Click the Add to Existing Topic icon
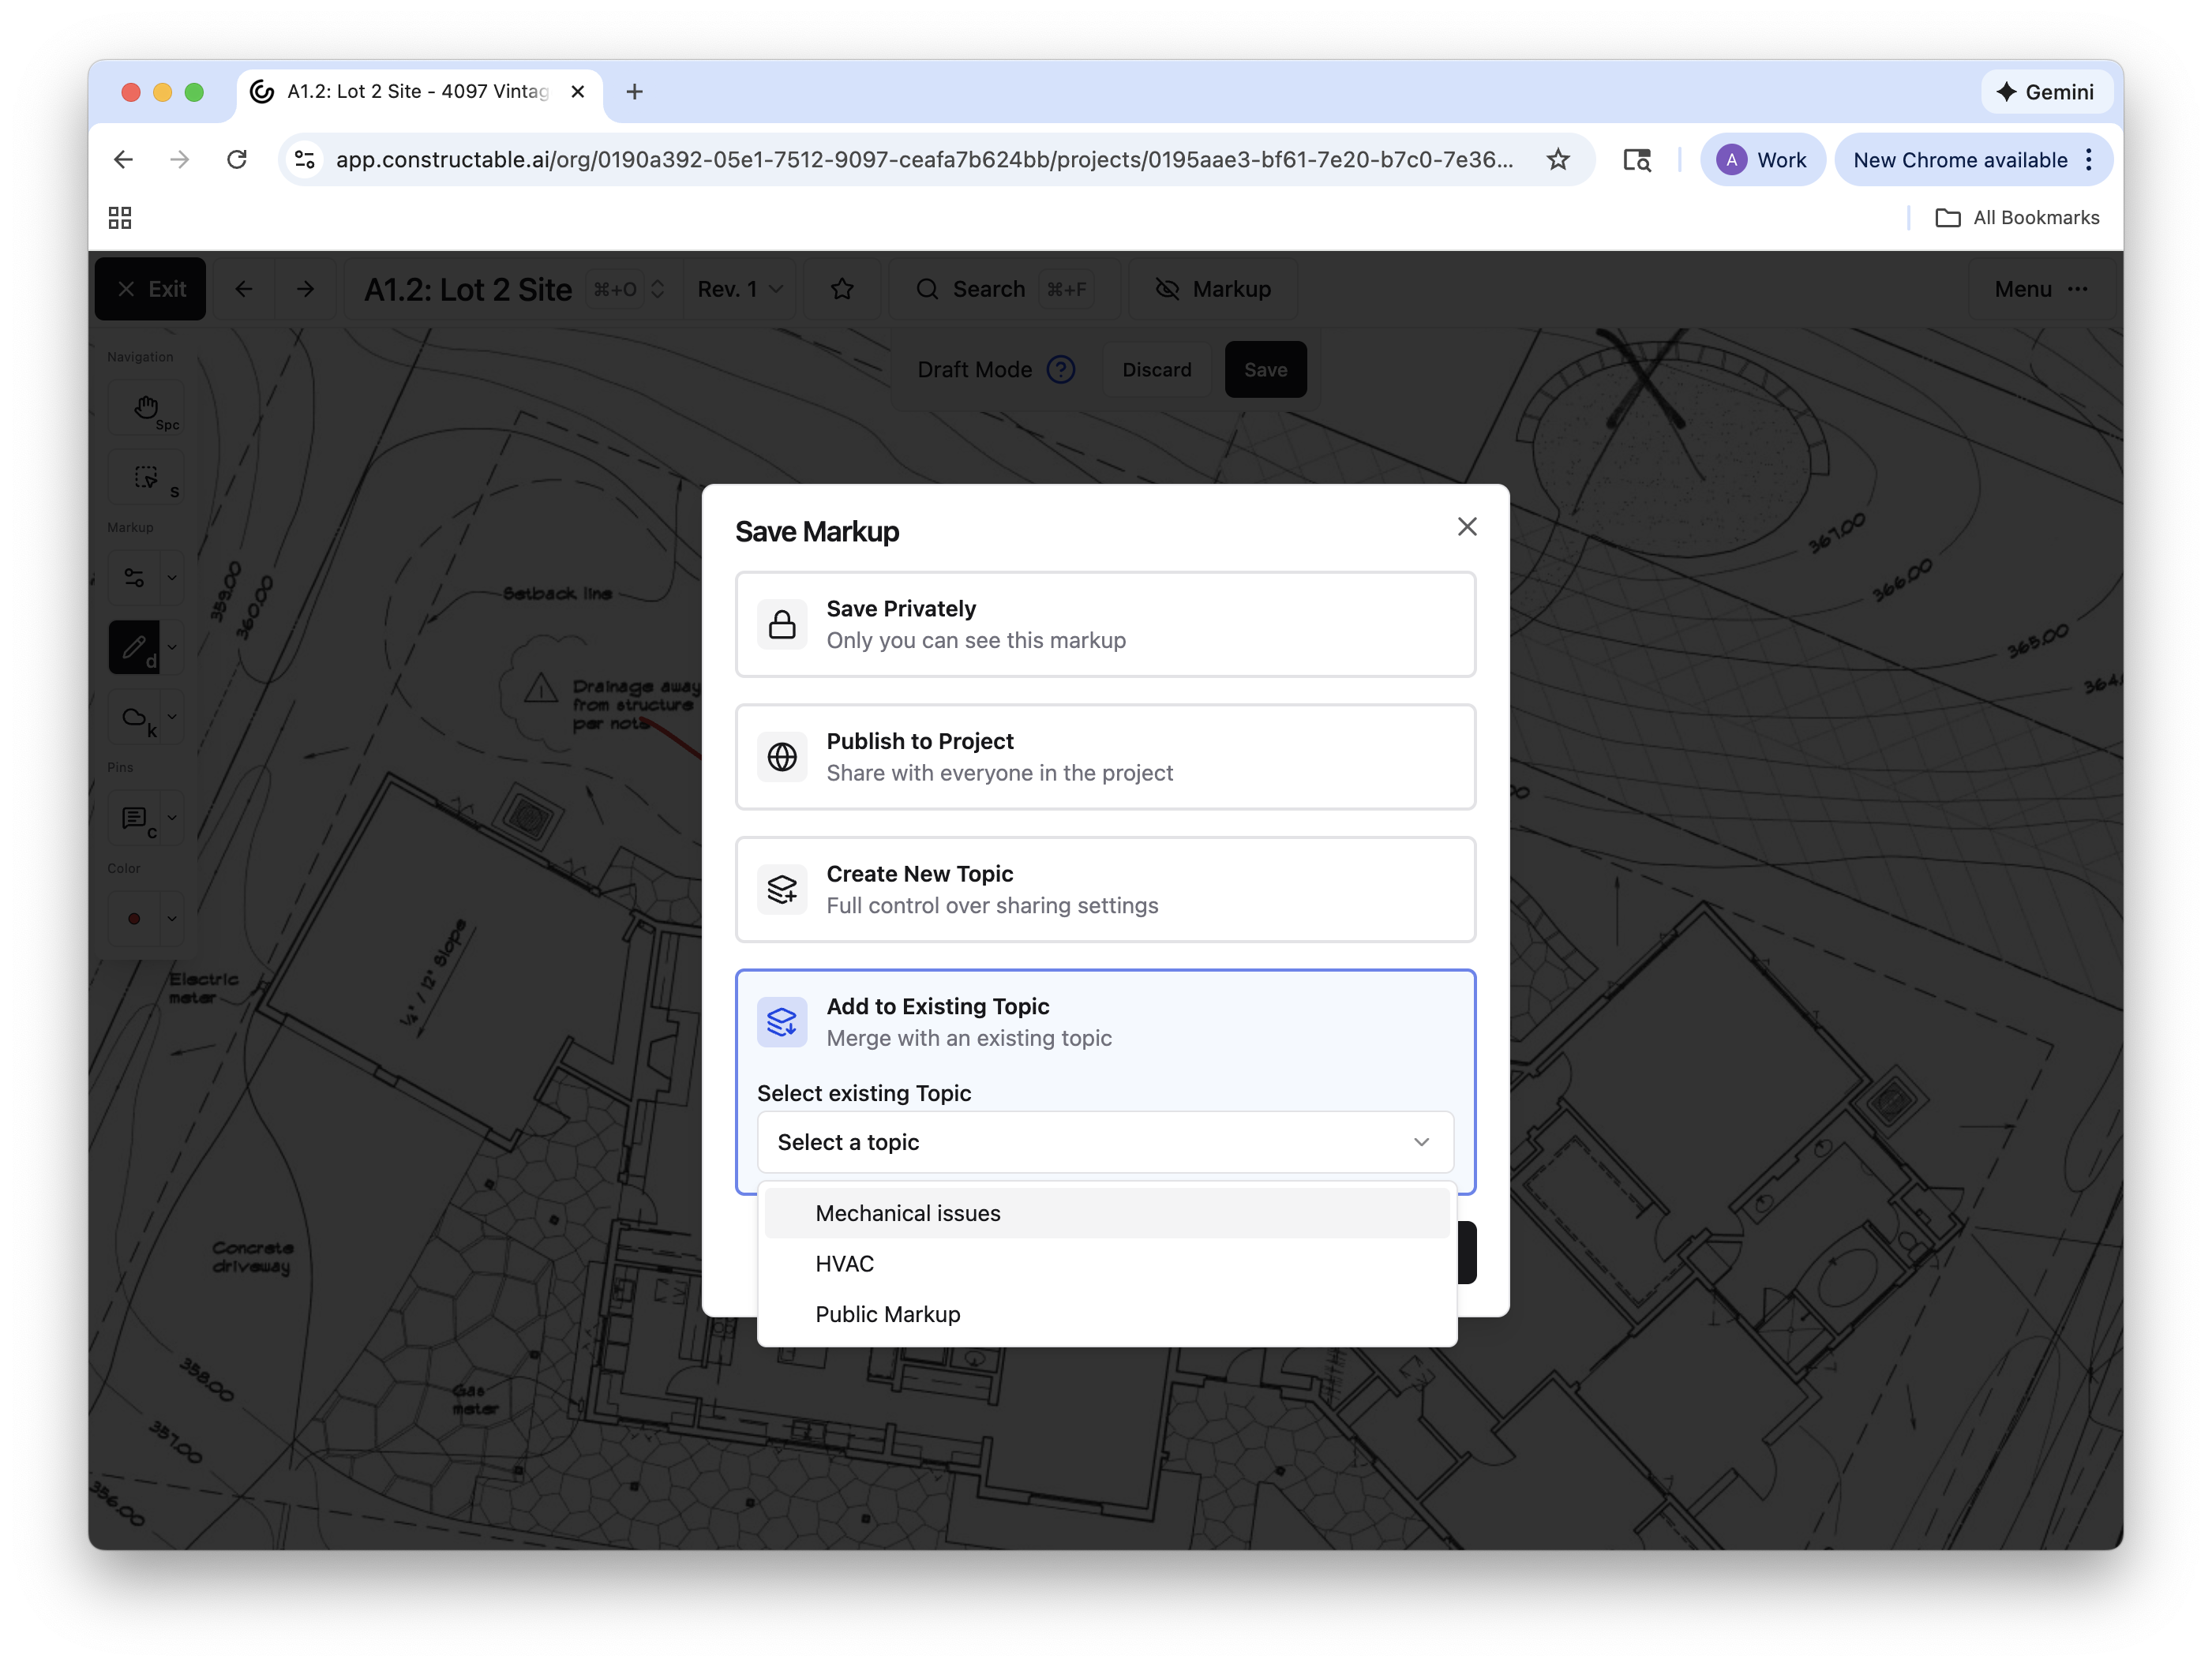 pyautogui.click(x=782, y=1022)
